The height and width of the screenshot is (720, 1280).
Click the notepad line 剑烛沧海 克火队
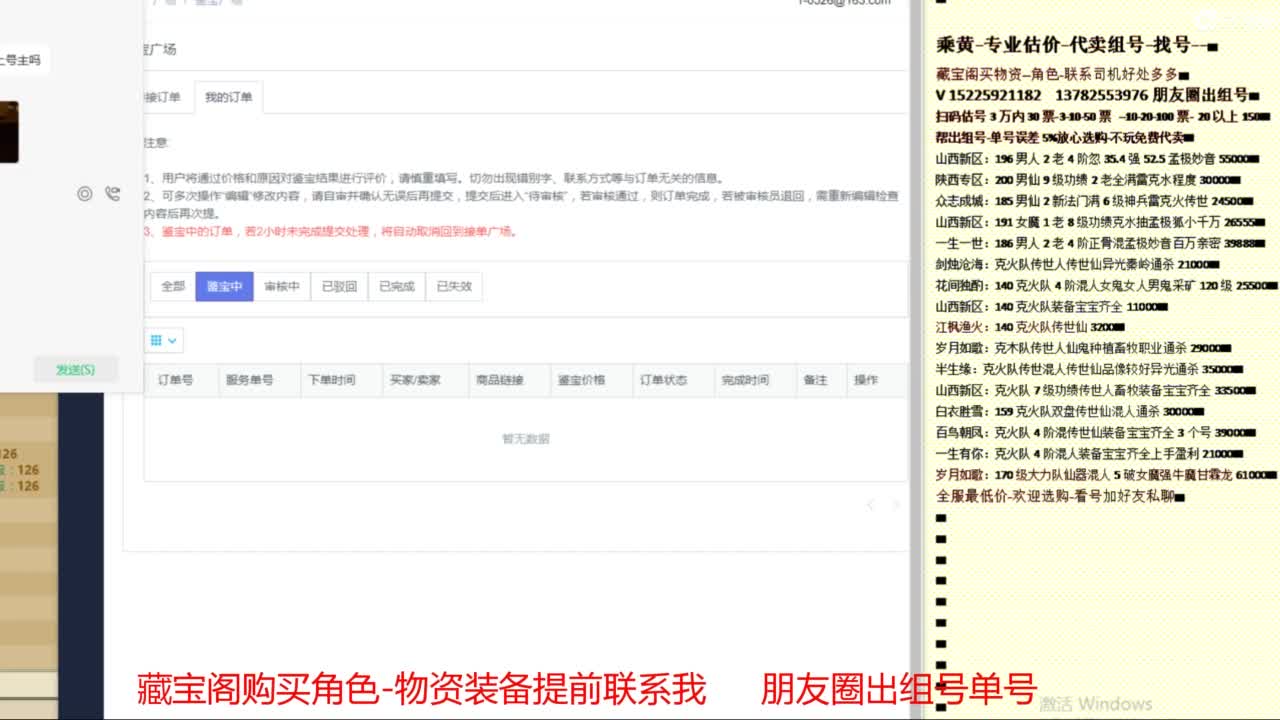tap(1078, 264)
